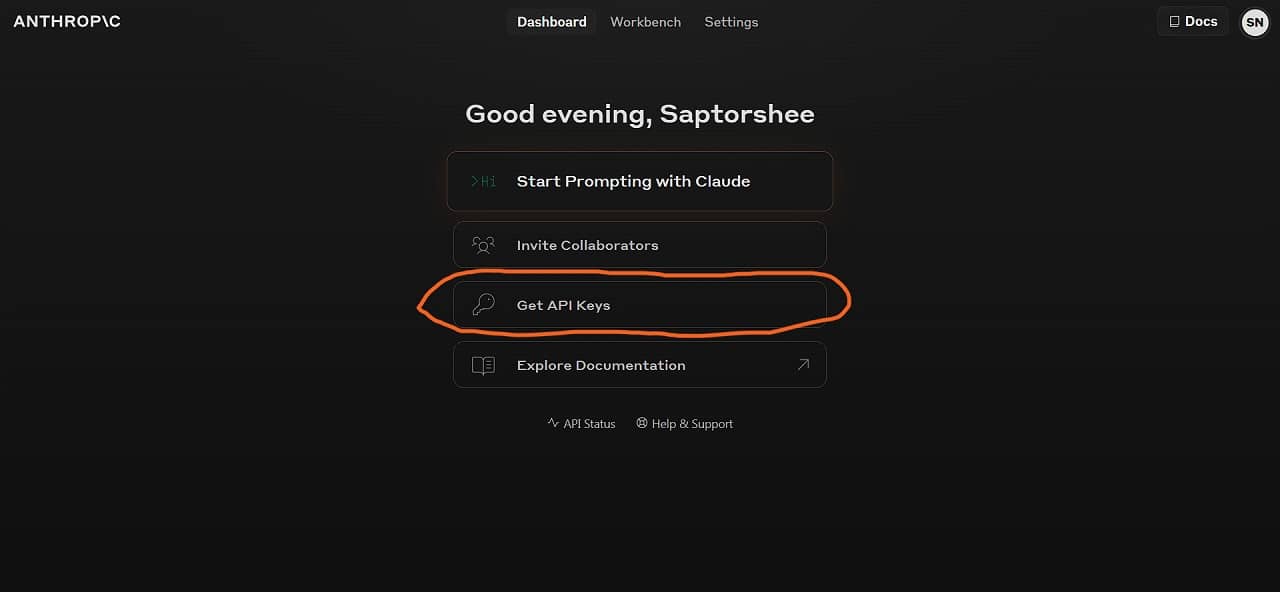
Task: Click the Docs button
Action: coord(1192,21)
